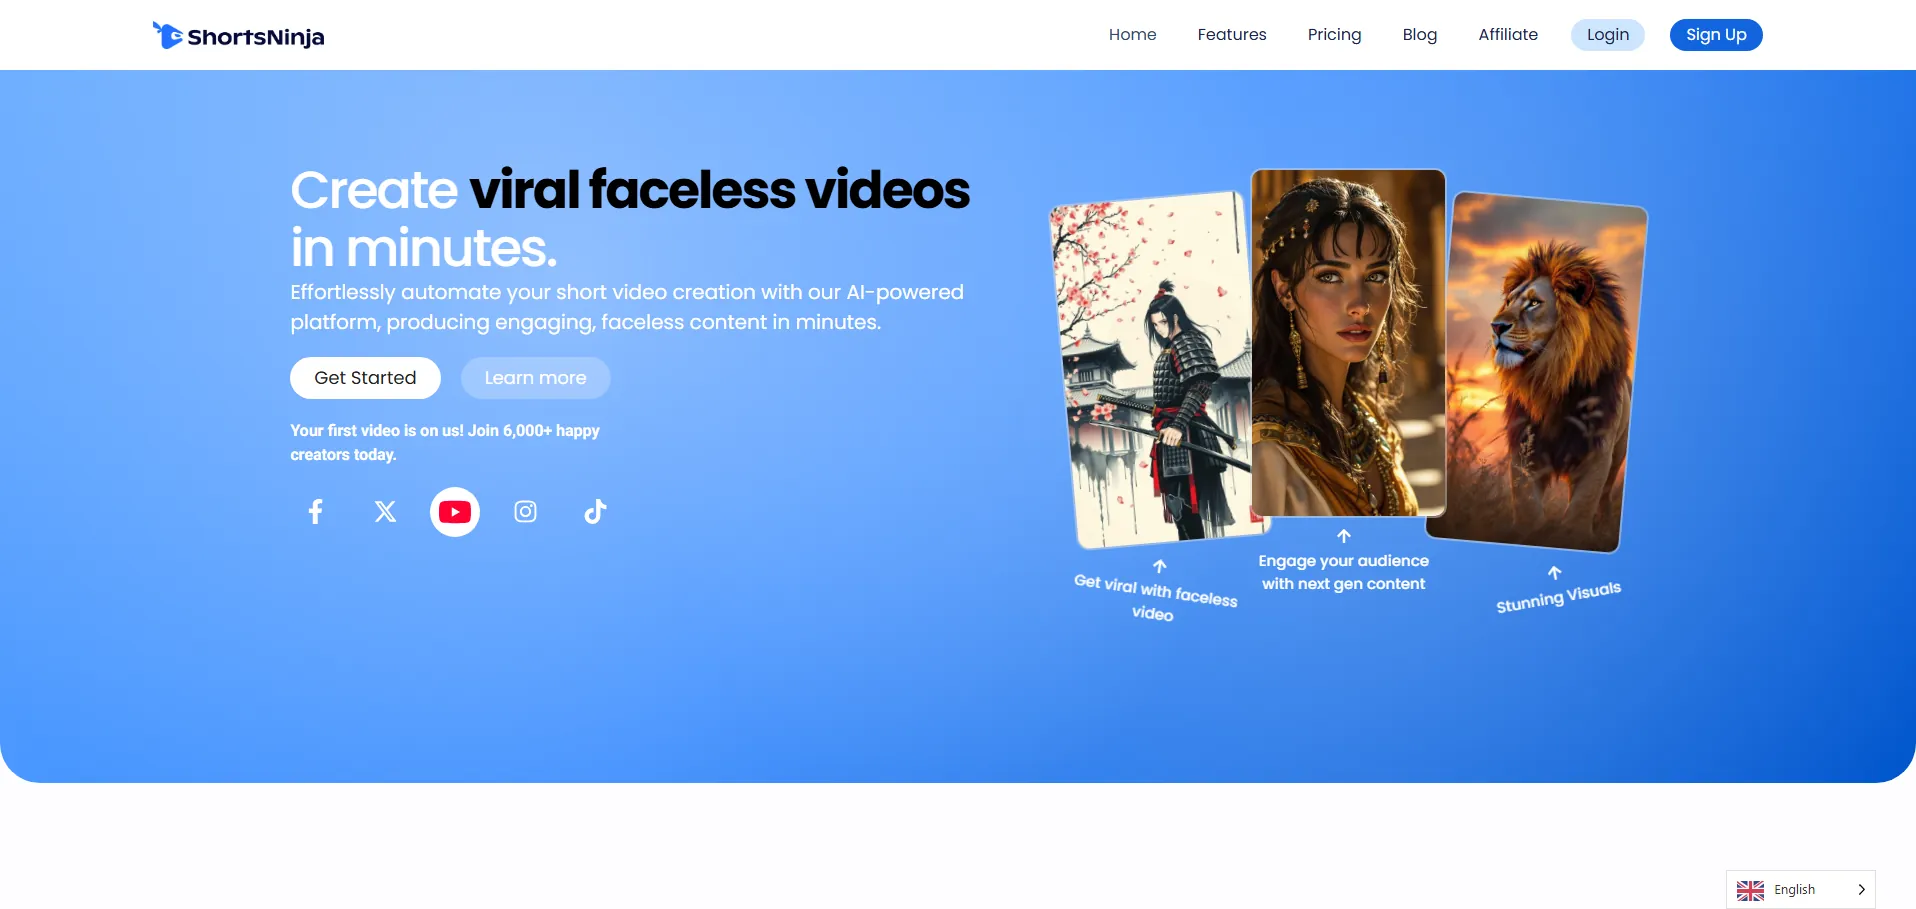
Task: Open the Blog link in navigation
Action: click(x=1419, y=35)
